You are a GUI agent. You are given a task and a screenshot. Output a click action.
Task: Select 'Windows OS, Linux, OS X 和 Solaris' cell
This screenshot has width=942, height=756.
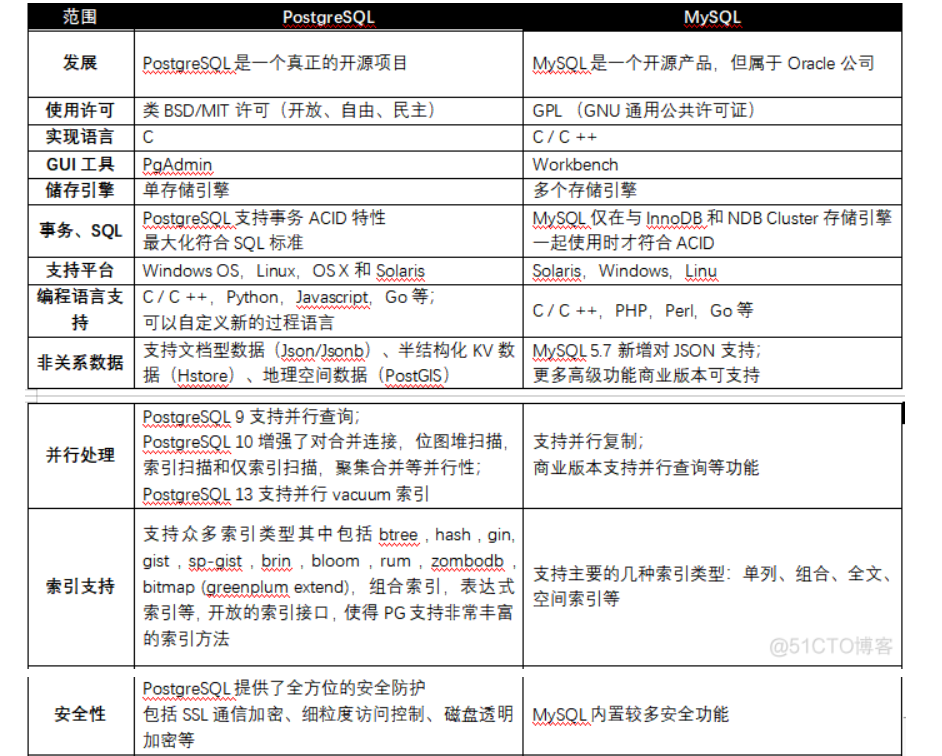click(329, 270)
